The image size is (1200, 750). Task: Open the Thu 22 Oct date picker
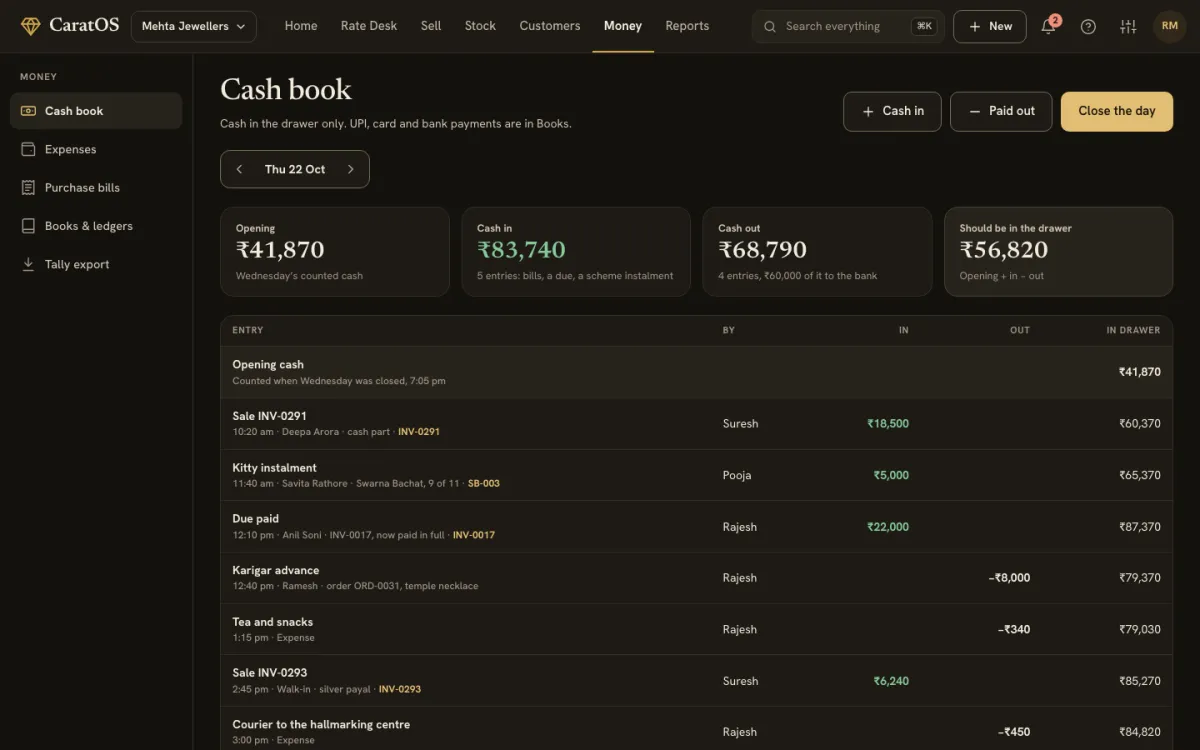(295, 169)
